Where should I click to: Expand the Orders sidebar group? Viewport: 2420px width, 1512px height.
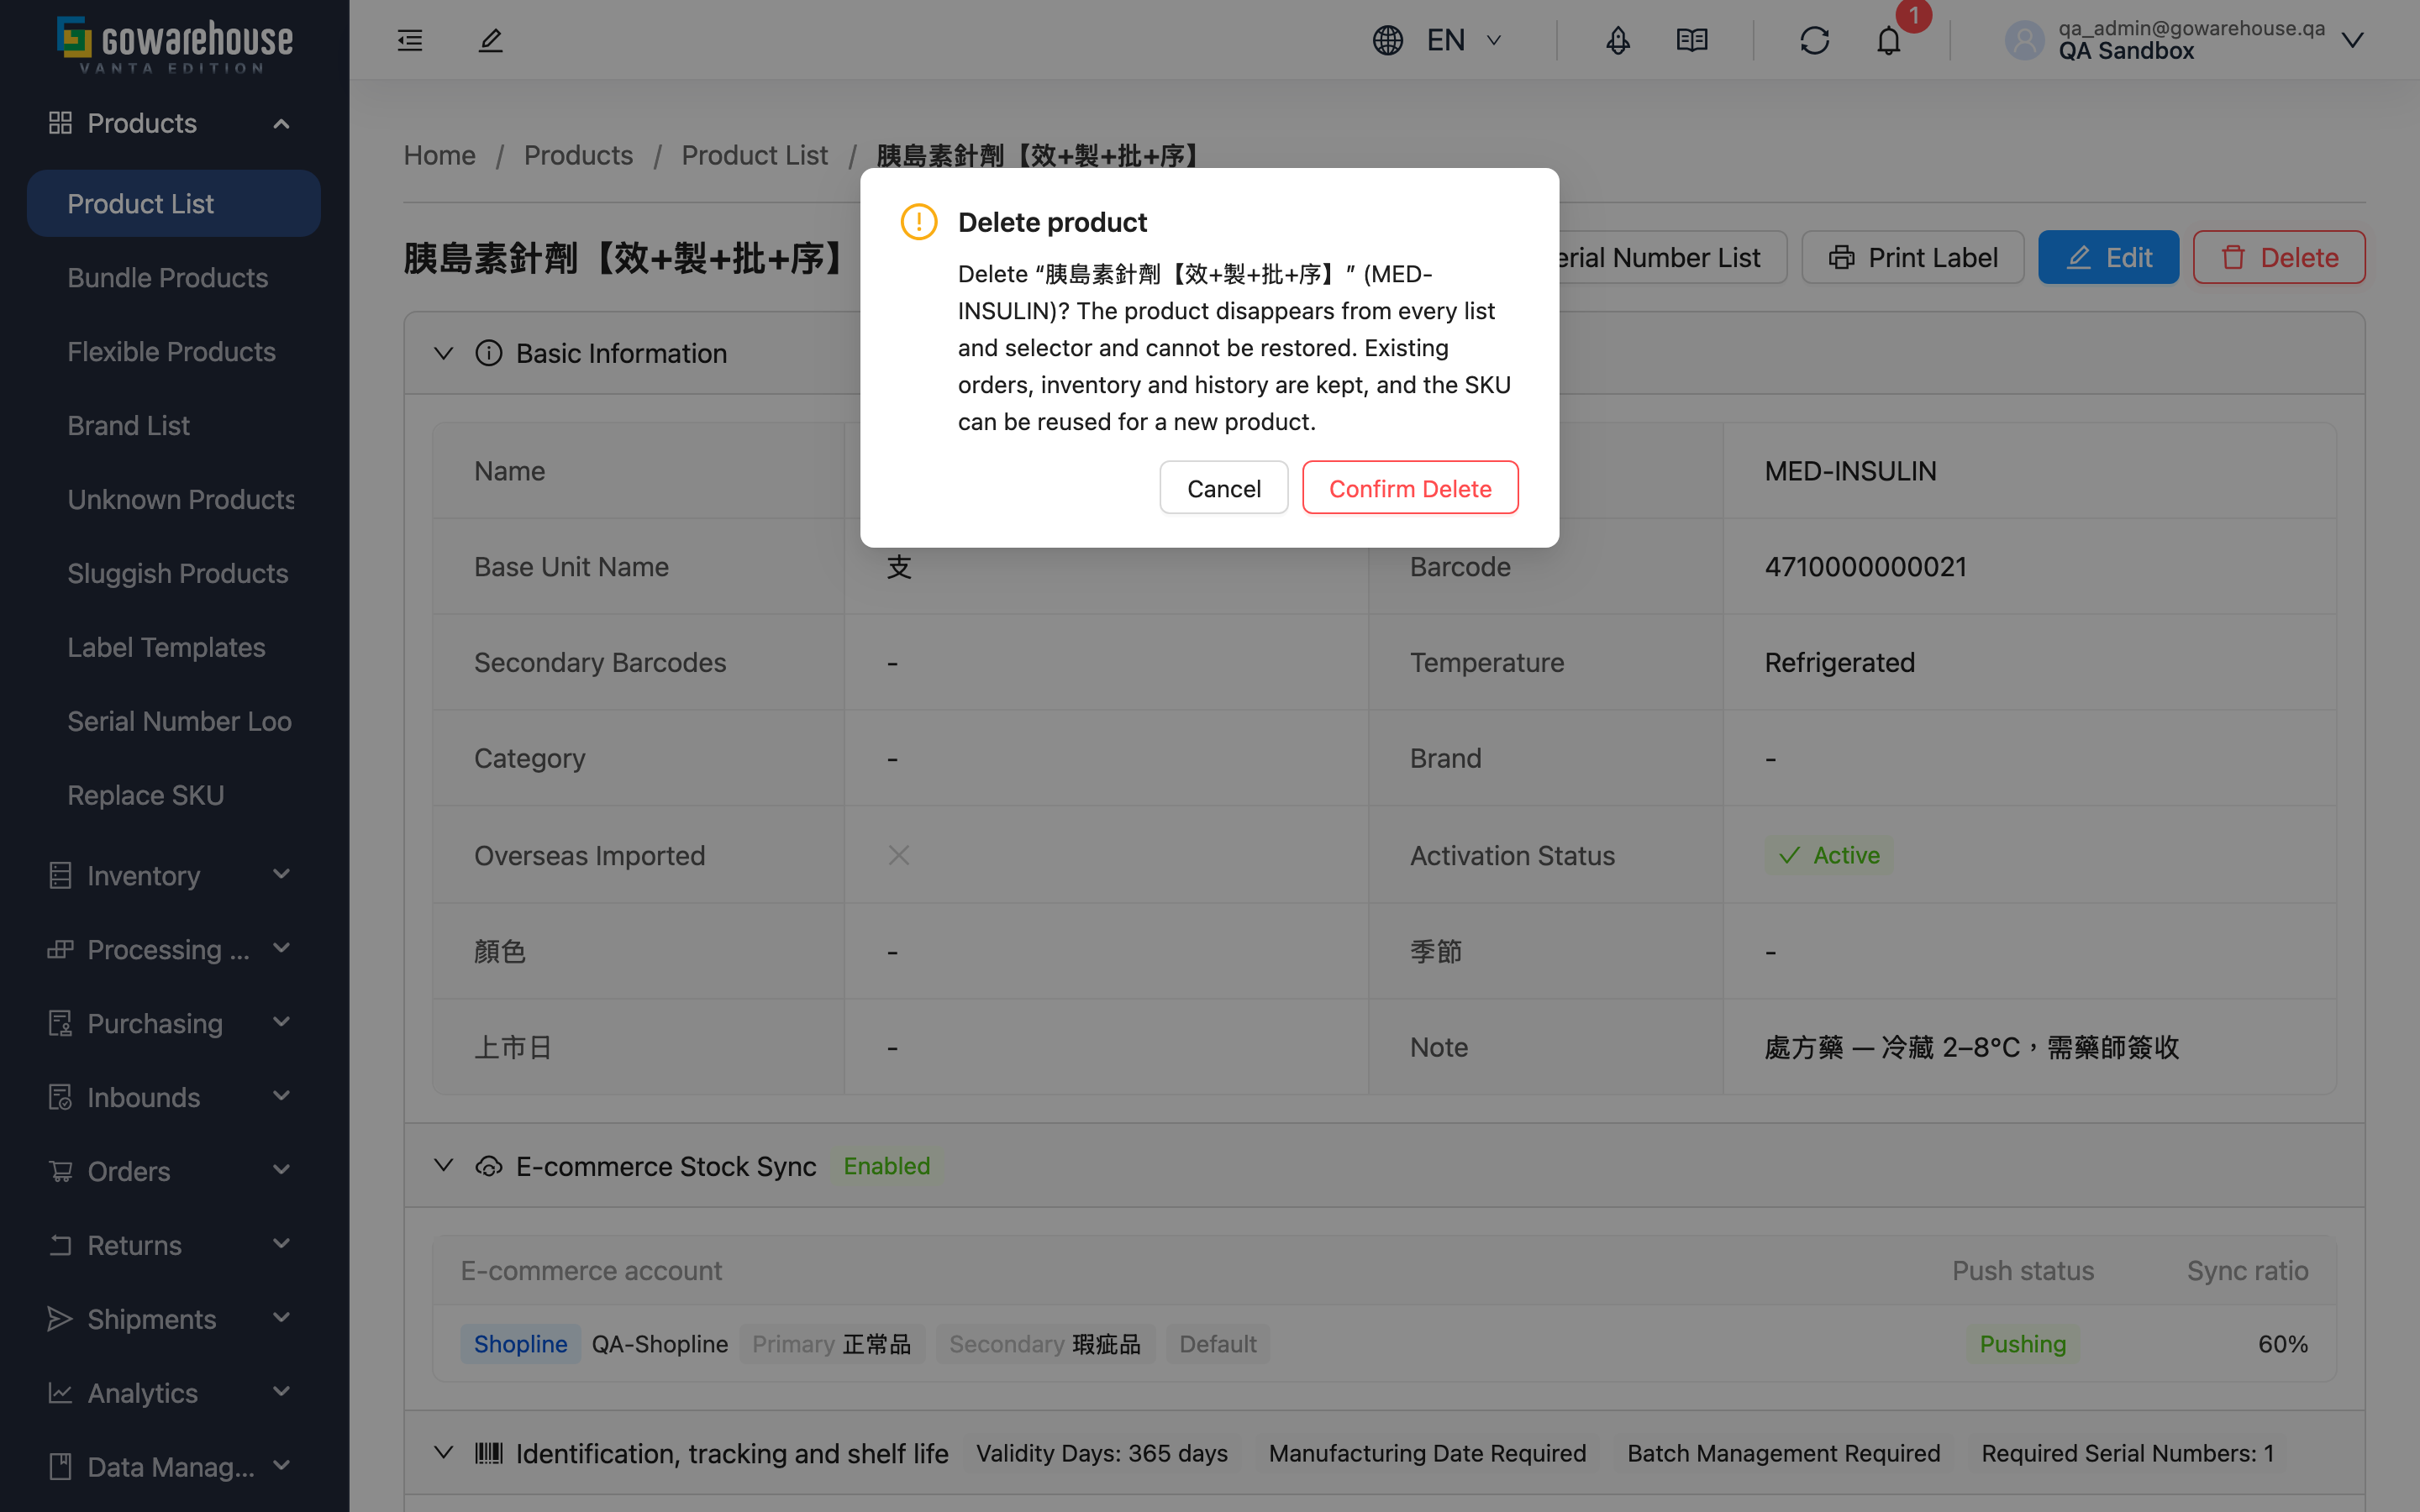click(x=173, y=1171)
